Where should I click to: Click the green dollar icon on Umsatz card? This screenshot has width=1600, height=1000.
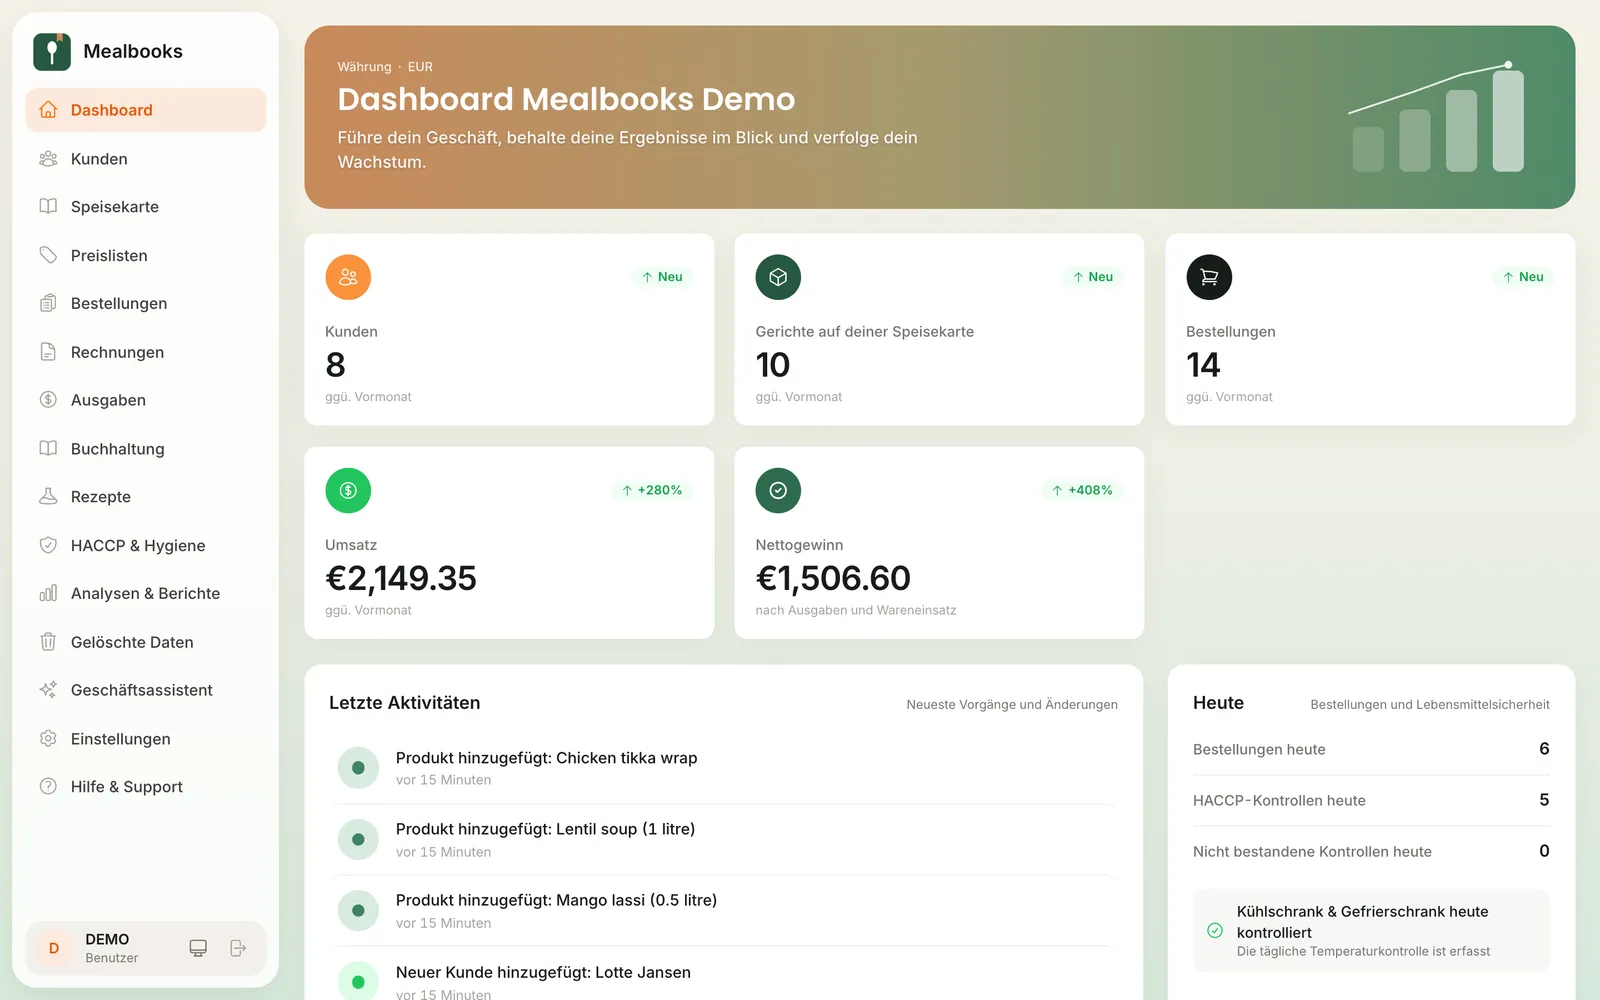tap(348, 490)
